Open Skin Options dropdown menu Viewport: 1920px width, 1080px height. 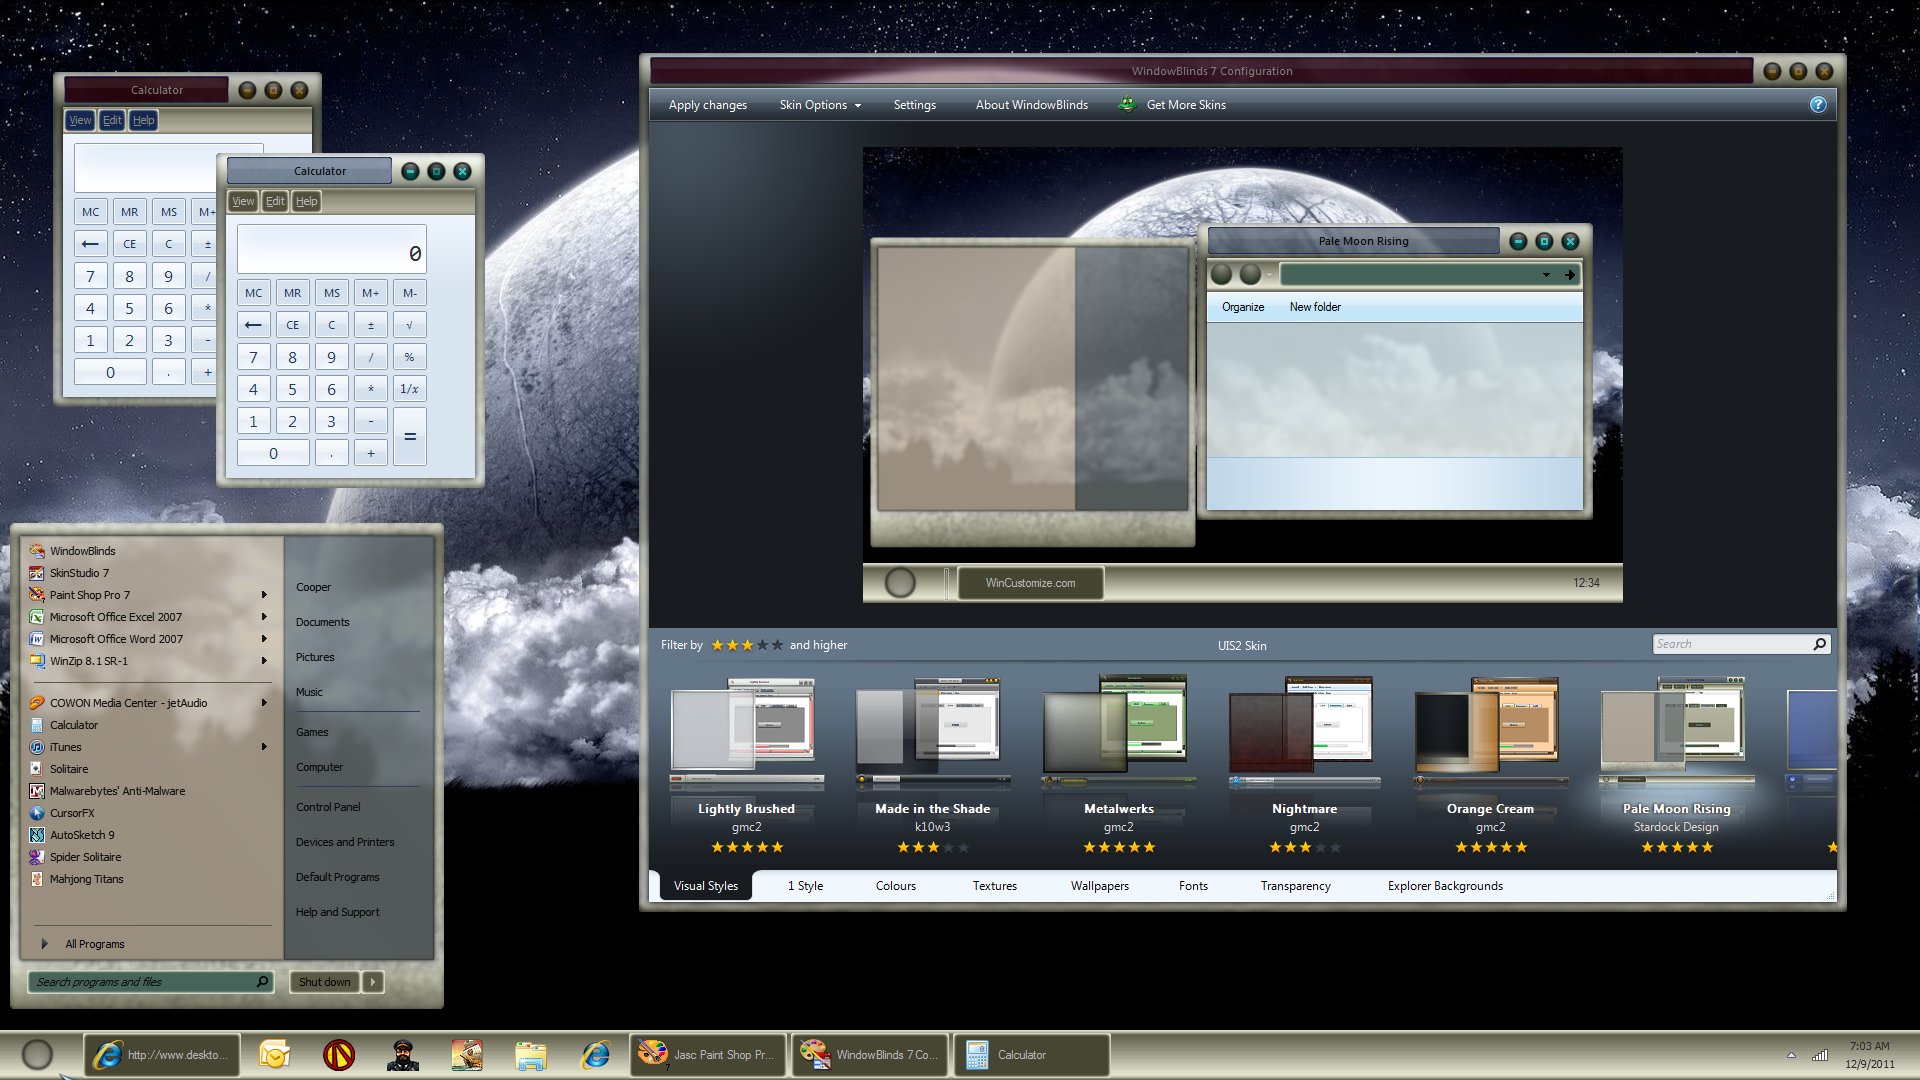(820, 105)
